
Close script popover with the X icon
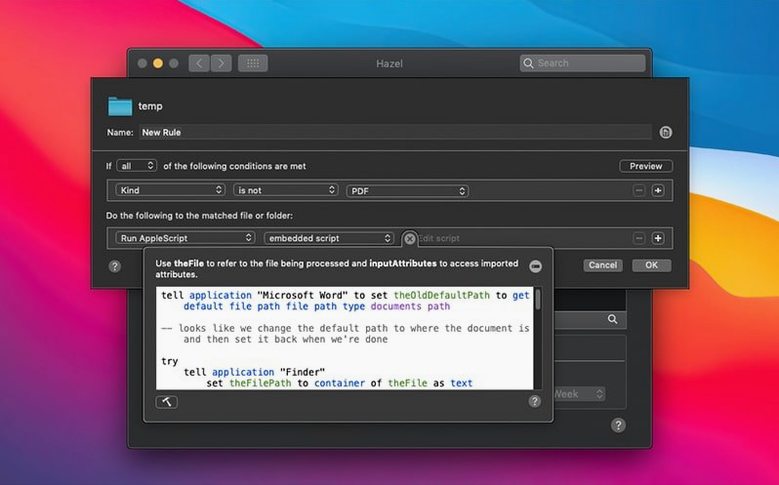coord(409,239)
